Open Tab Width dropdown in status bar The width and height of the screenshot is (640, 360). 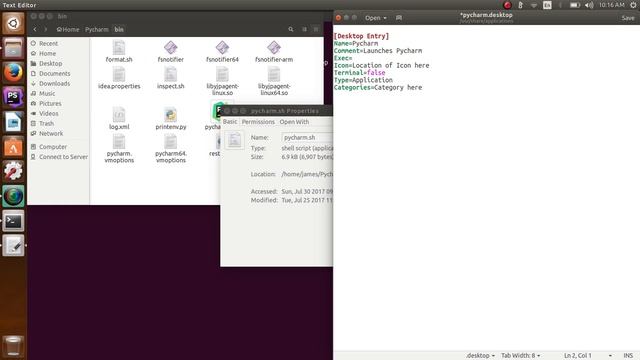click(x=520, y=356)
